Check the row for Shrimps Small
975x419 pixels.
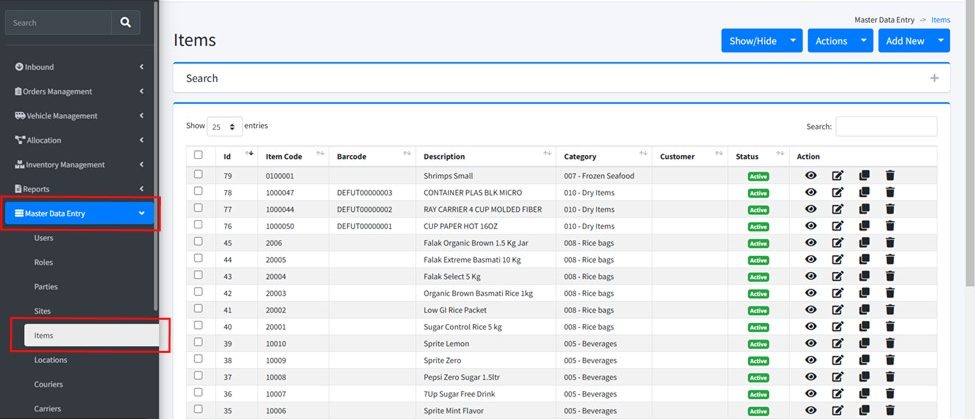click(198, 175)
